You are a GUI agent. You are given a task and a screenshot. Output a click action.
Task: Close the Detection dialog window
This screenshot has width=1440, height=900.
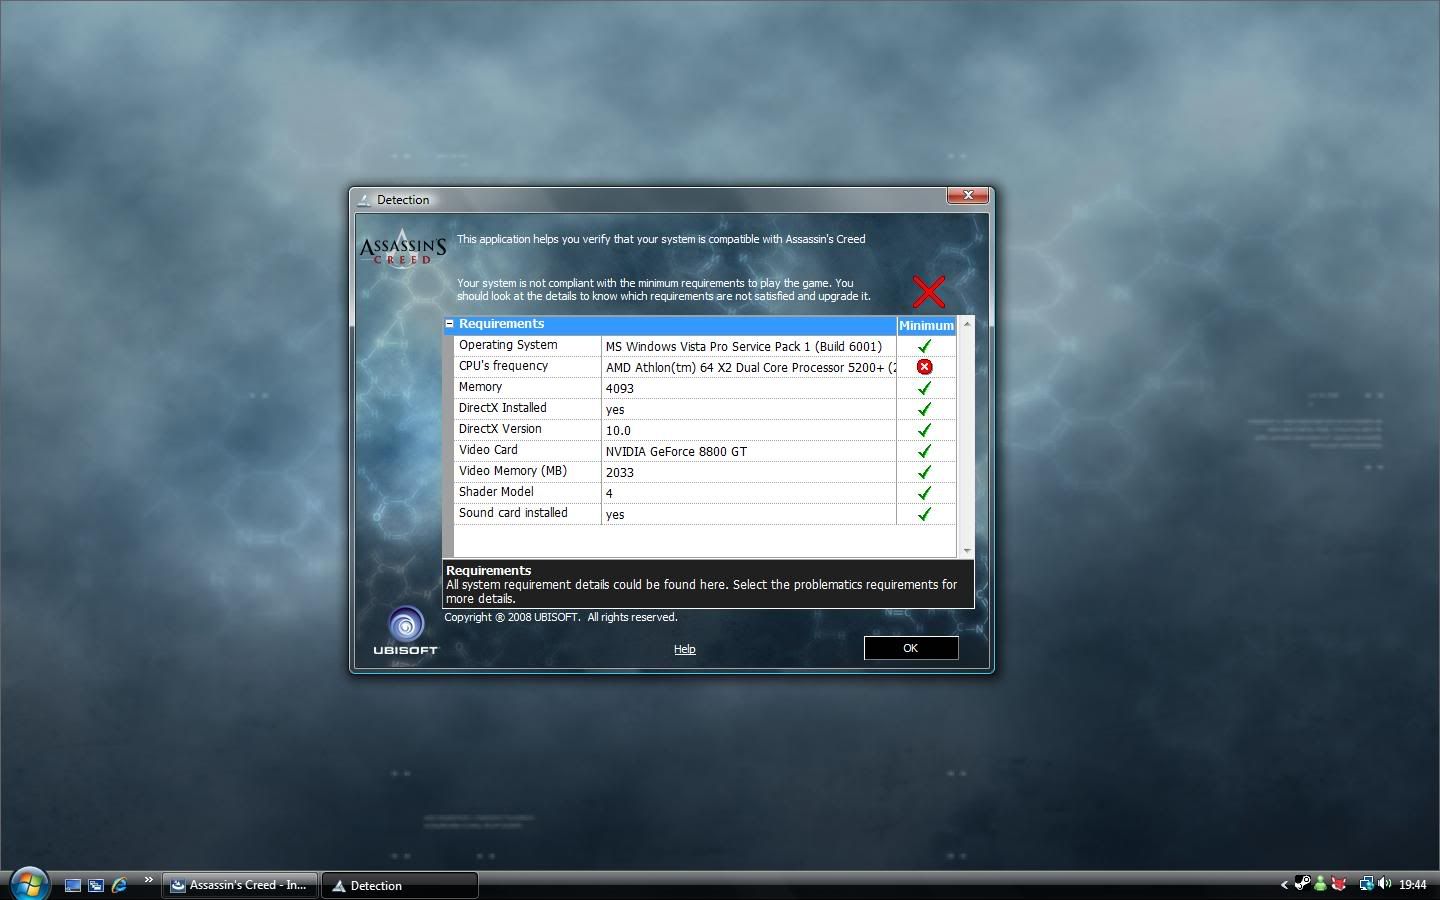pos(968,195)
